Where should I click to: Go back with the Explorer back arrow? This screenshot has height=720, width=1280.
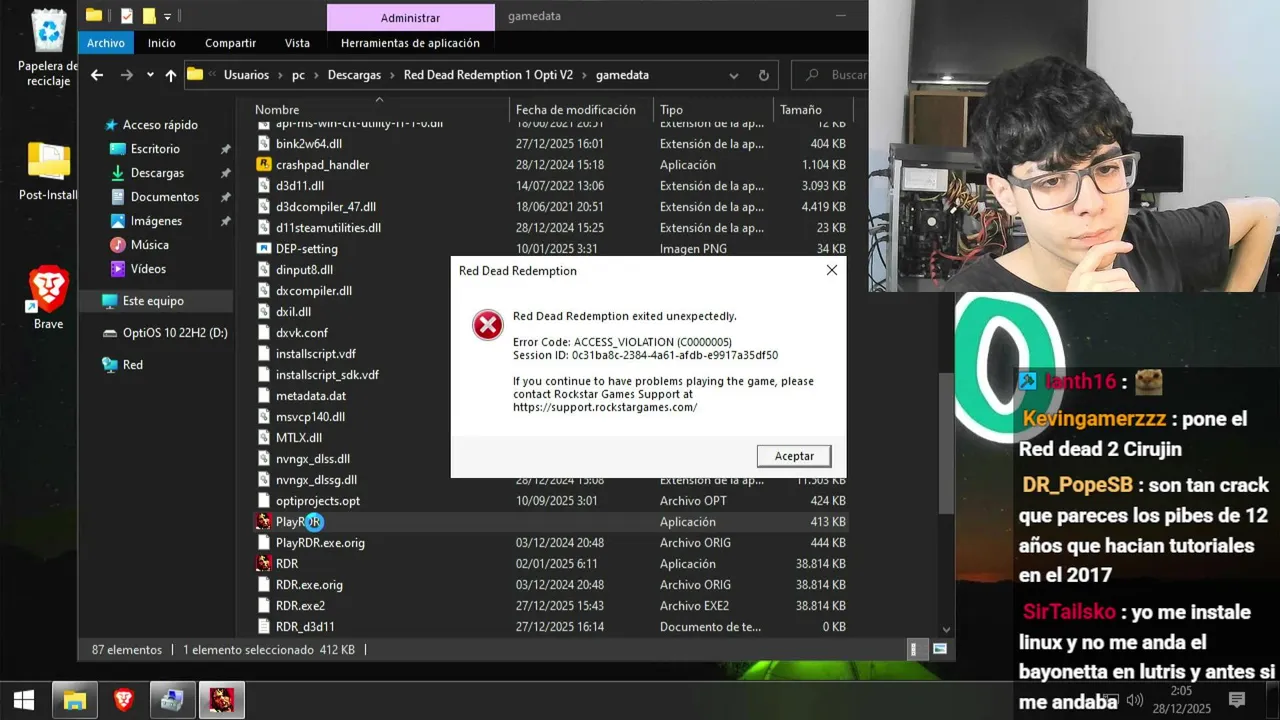coord(97,75)
